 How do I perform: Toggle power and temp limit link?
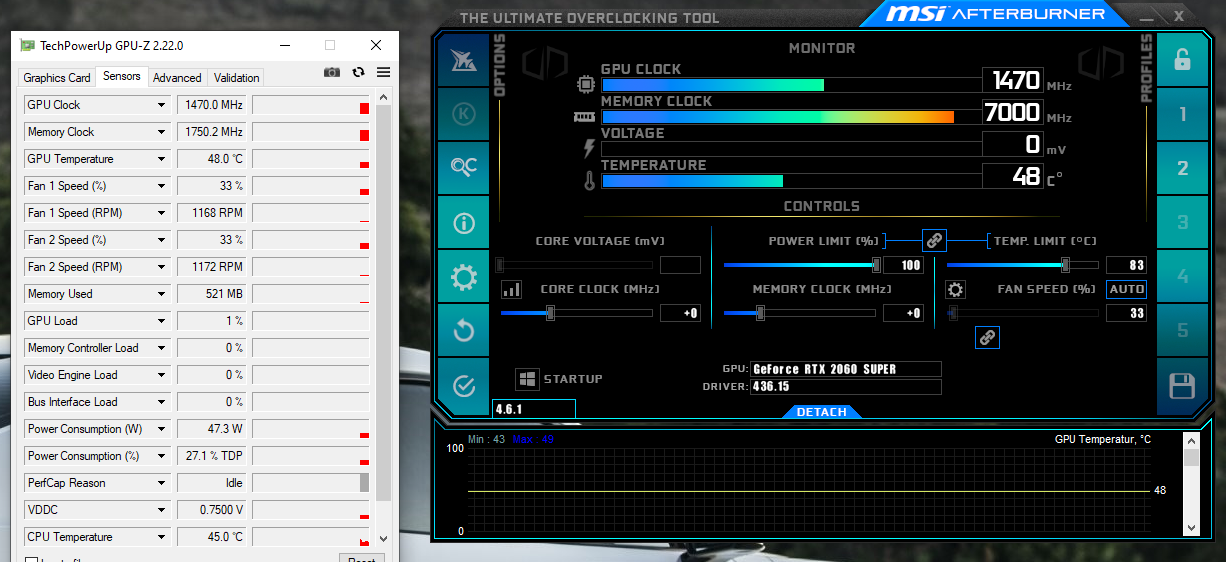(x=934, y=241)
